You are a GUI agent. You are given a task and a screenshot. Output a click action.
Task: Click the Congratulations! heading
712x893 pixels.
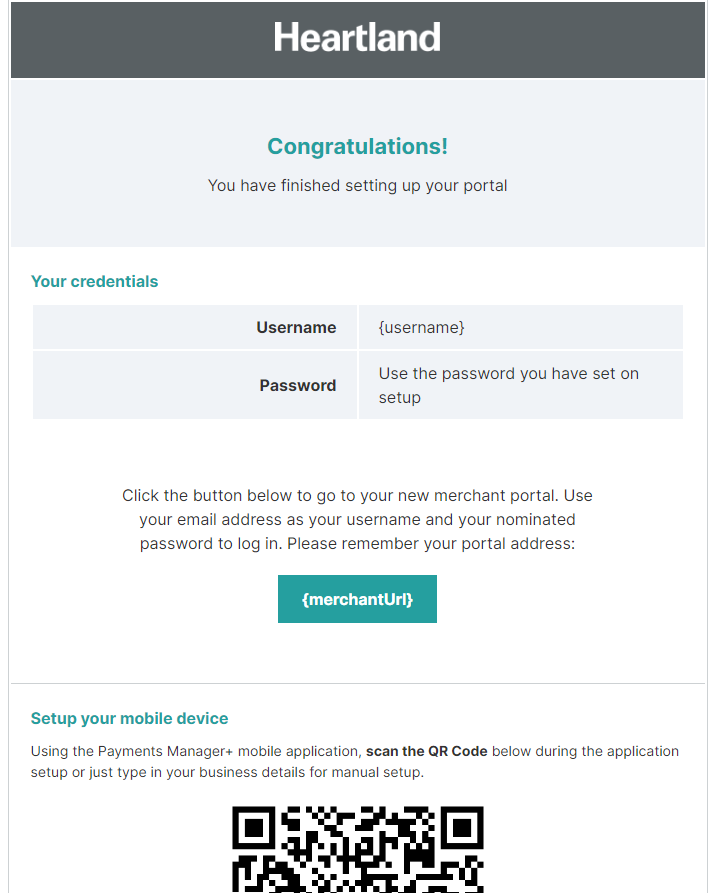(357, 146)
